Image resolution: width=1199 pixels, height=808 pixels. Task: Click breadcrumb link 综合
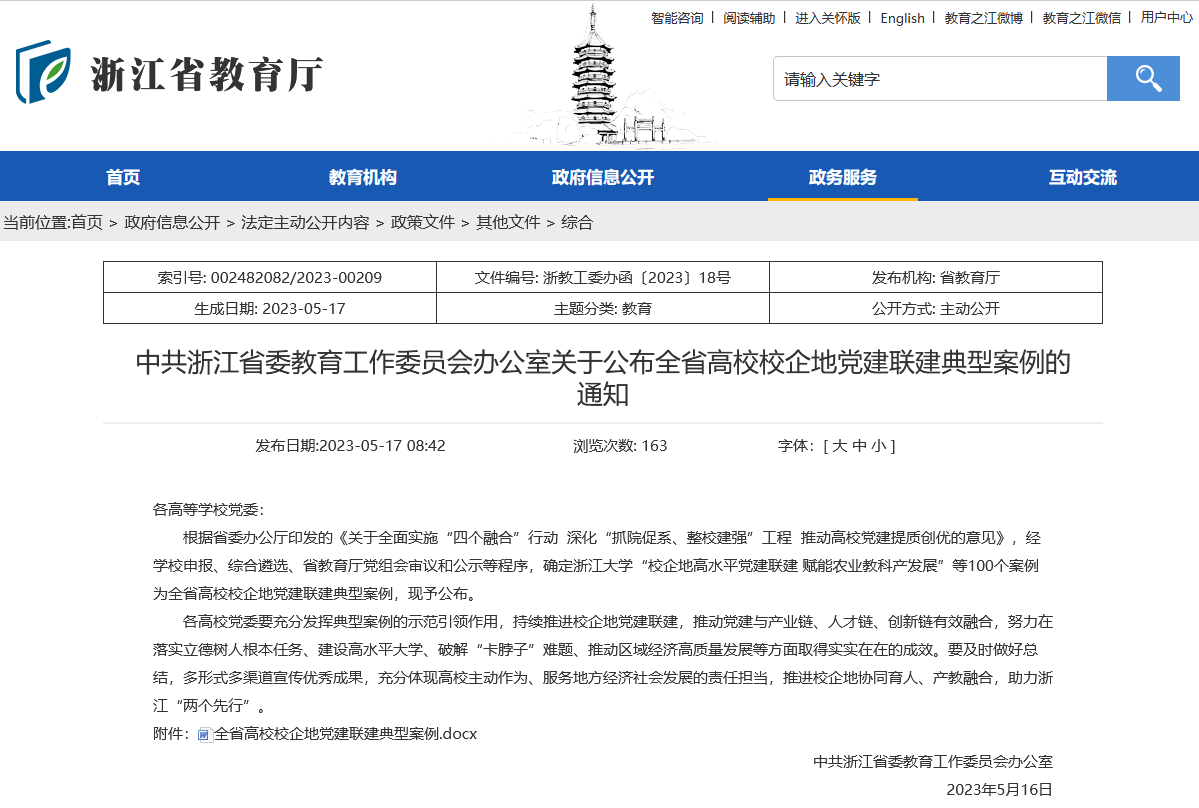pos(577,222)
